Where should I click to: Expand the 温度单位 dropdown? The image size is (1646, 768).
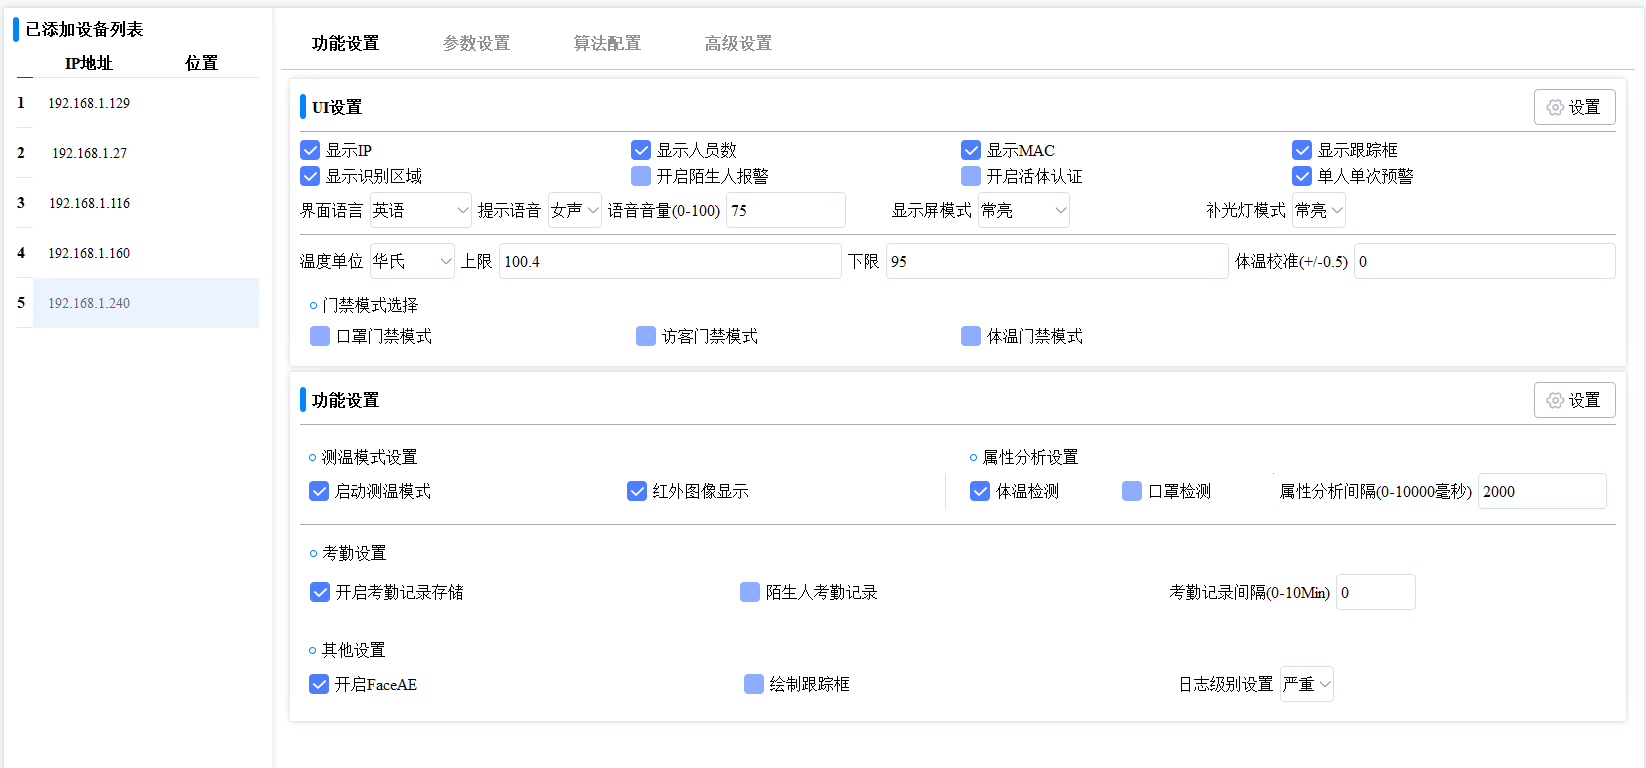[412, 261]
